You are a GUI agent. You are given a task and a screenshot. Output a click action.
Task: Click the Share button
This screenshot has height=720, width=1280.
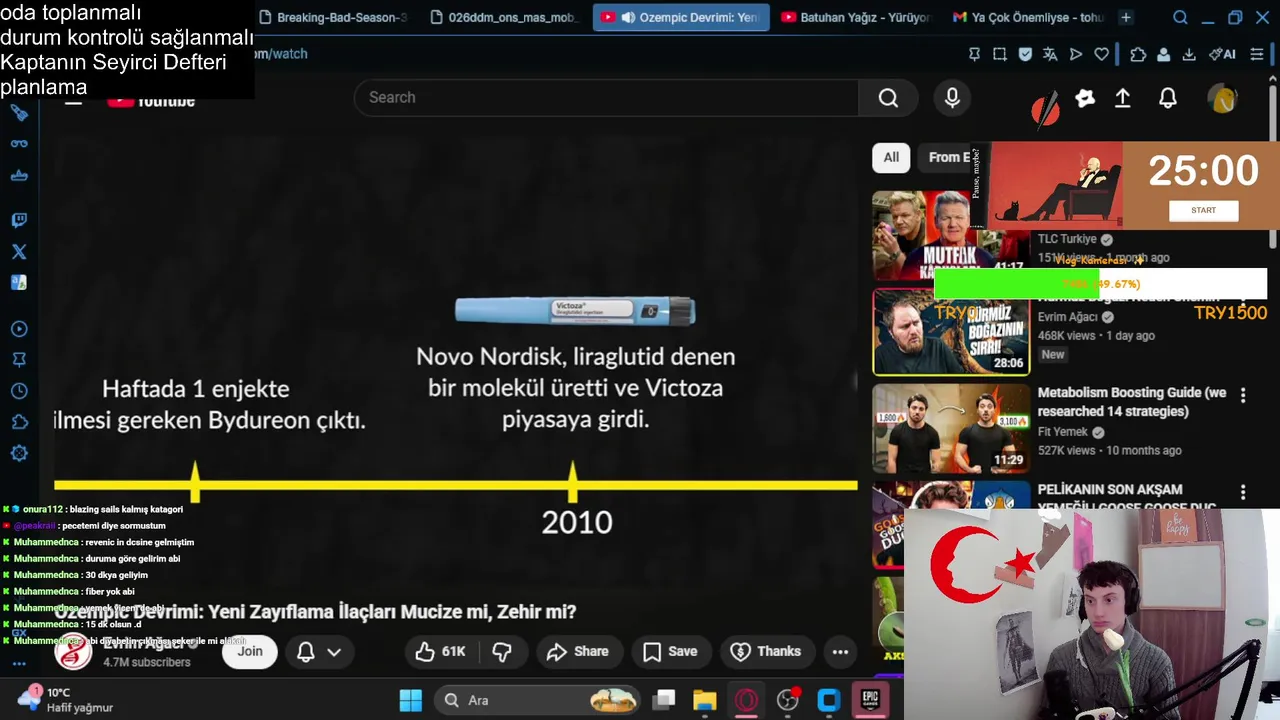(x=578, y=652)
